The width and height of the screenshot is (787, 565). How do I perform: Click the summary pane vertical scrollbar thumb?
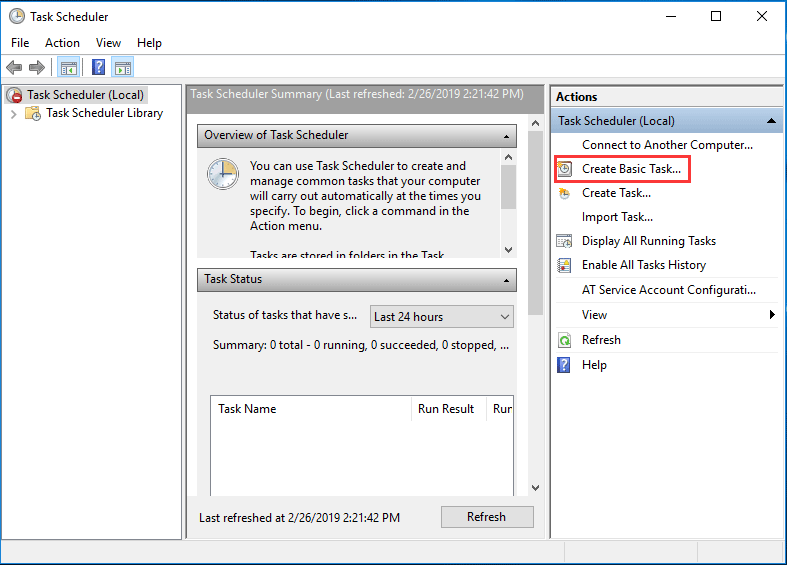point(536,222)
